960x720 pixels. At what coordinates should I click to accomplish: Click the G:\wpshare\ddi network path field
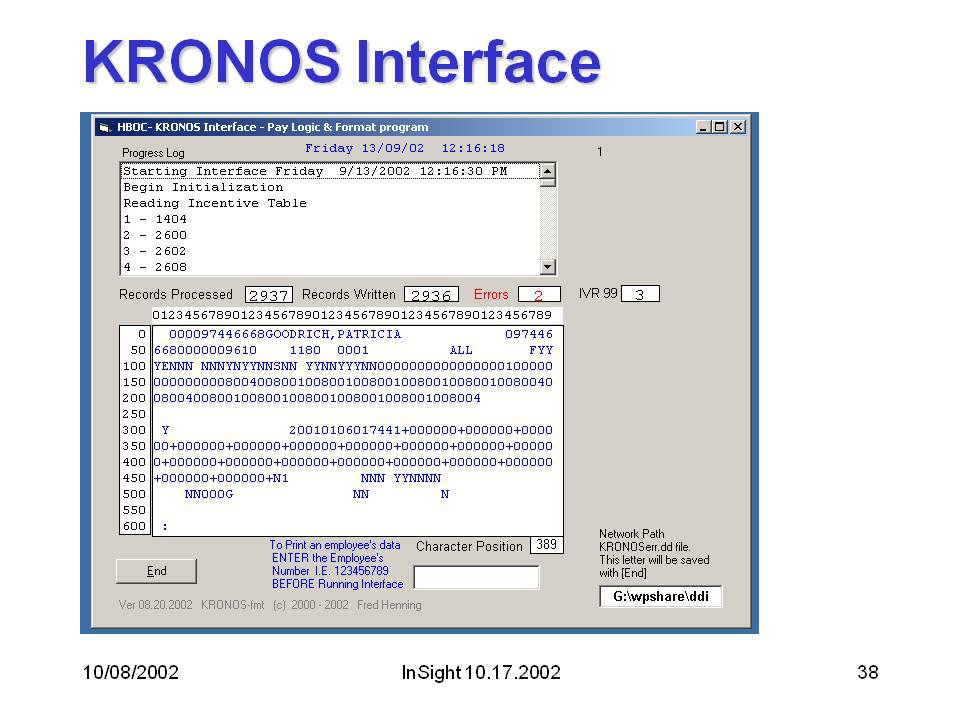click(660, 597)
